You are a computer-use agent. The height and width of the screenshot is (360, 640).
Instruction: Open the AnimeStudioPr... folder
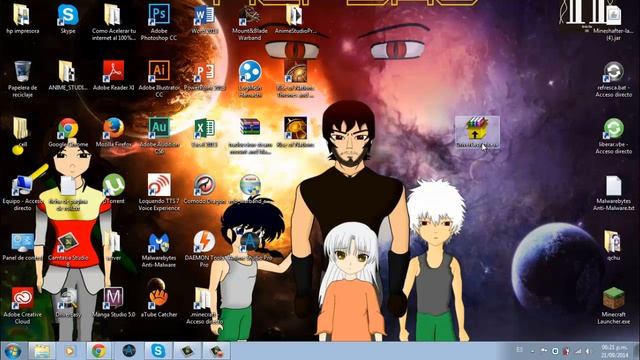tap(295, 19)
